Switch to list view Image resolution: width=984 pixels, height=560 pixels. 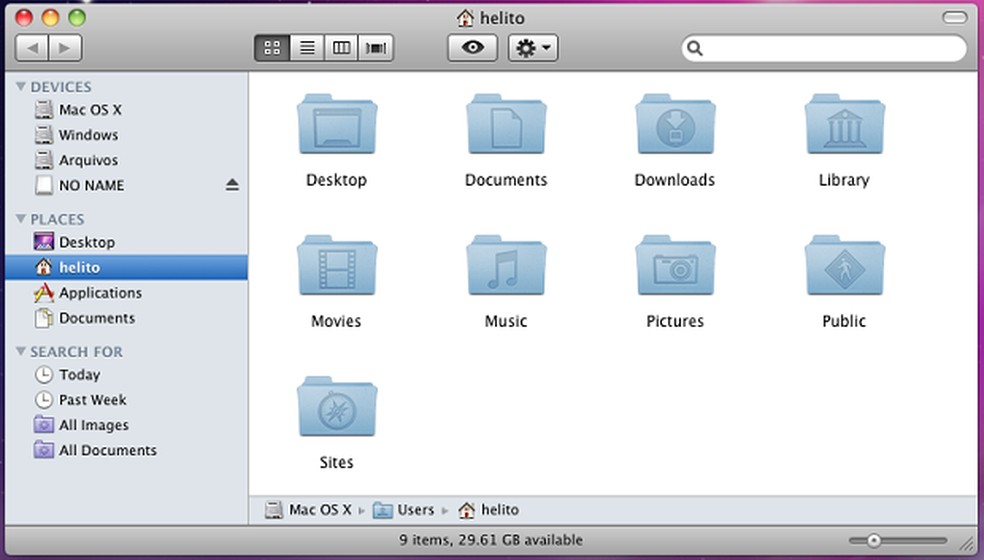coord(307,48)
